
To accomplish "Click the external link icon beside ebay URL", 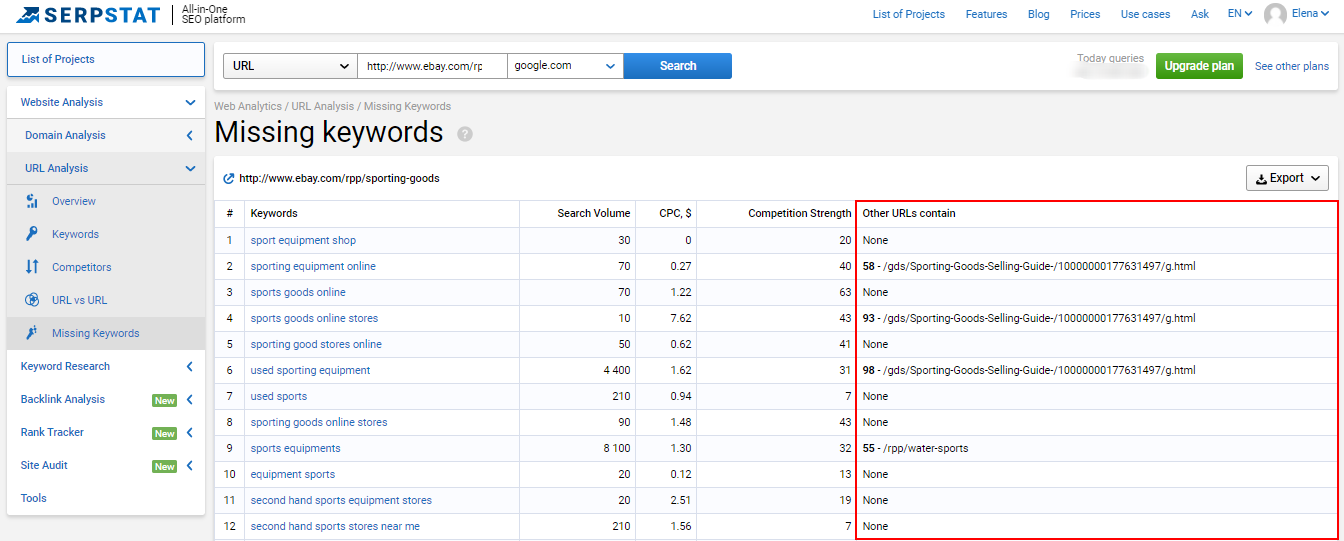I will point(229,179).
